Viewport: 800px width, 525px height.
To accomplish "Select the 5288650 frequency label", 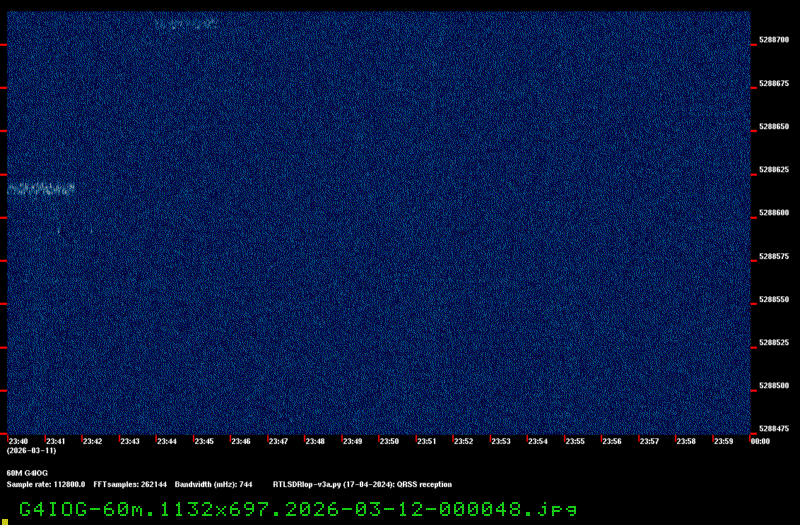I will coord(774,127).
